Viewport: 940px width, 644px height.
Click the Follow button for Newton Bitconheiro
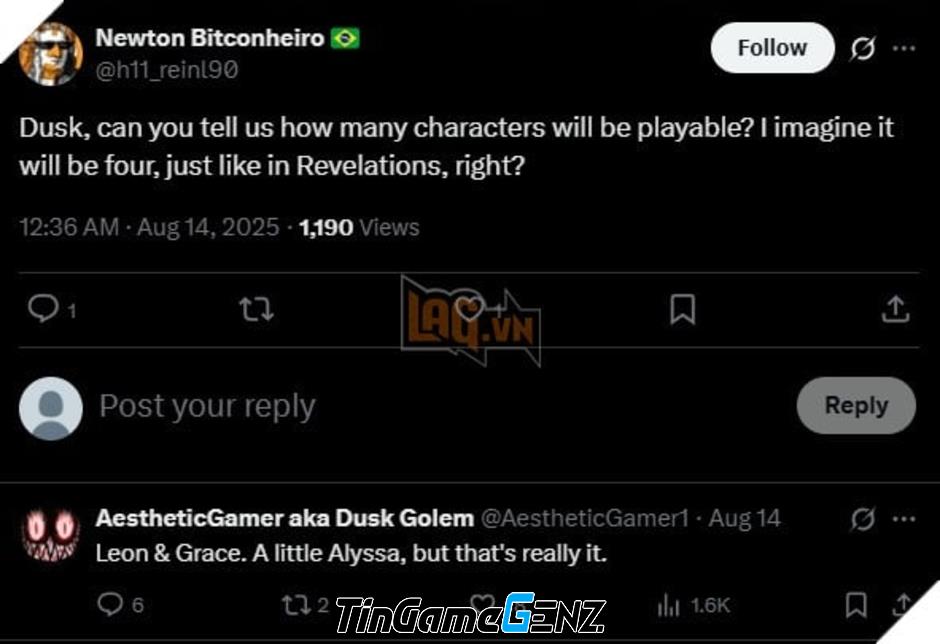point(772,48)
